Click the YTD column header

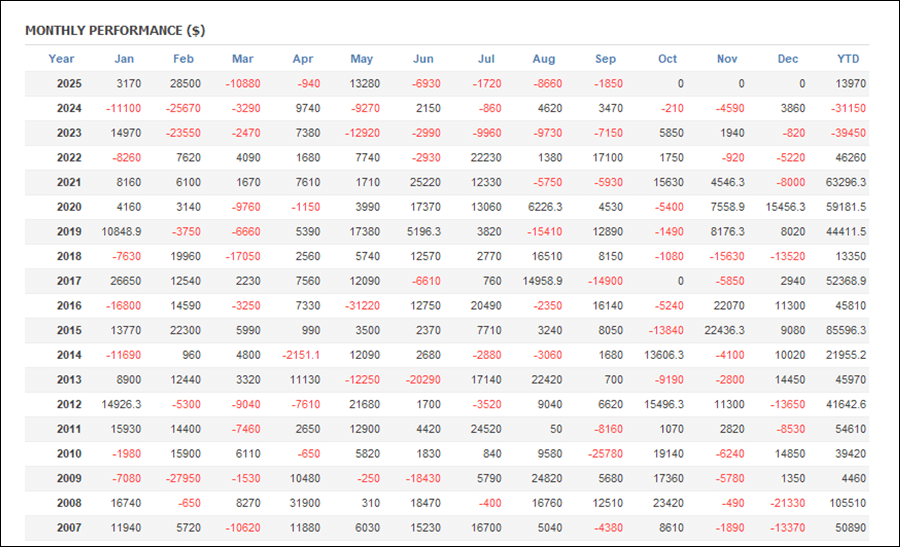pos(847,59)
